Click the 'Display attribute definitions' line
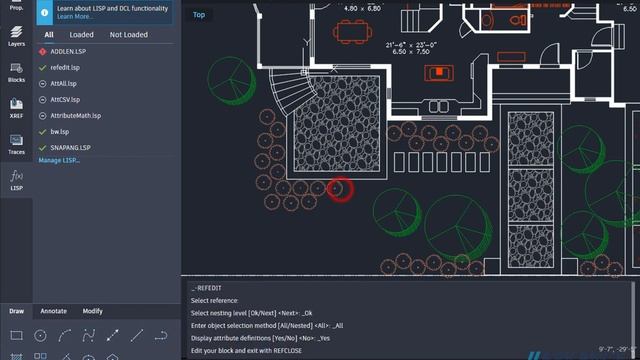Image resolution: width=640 pixels, height=360 pixels. [x=260, y=338]
